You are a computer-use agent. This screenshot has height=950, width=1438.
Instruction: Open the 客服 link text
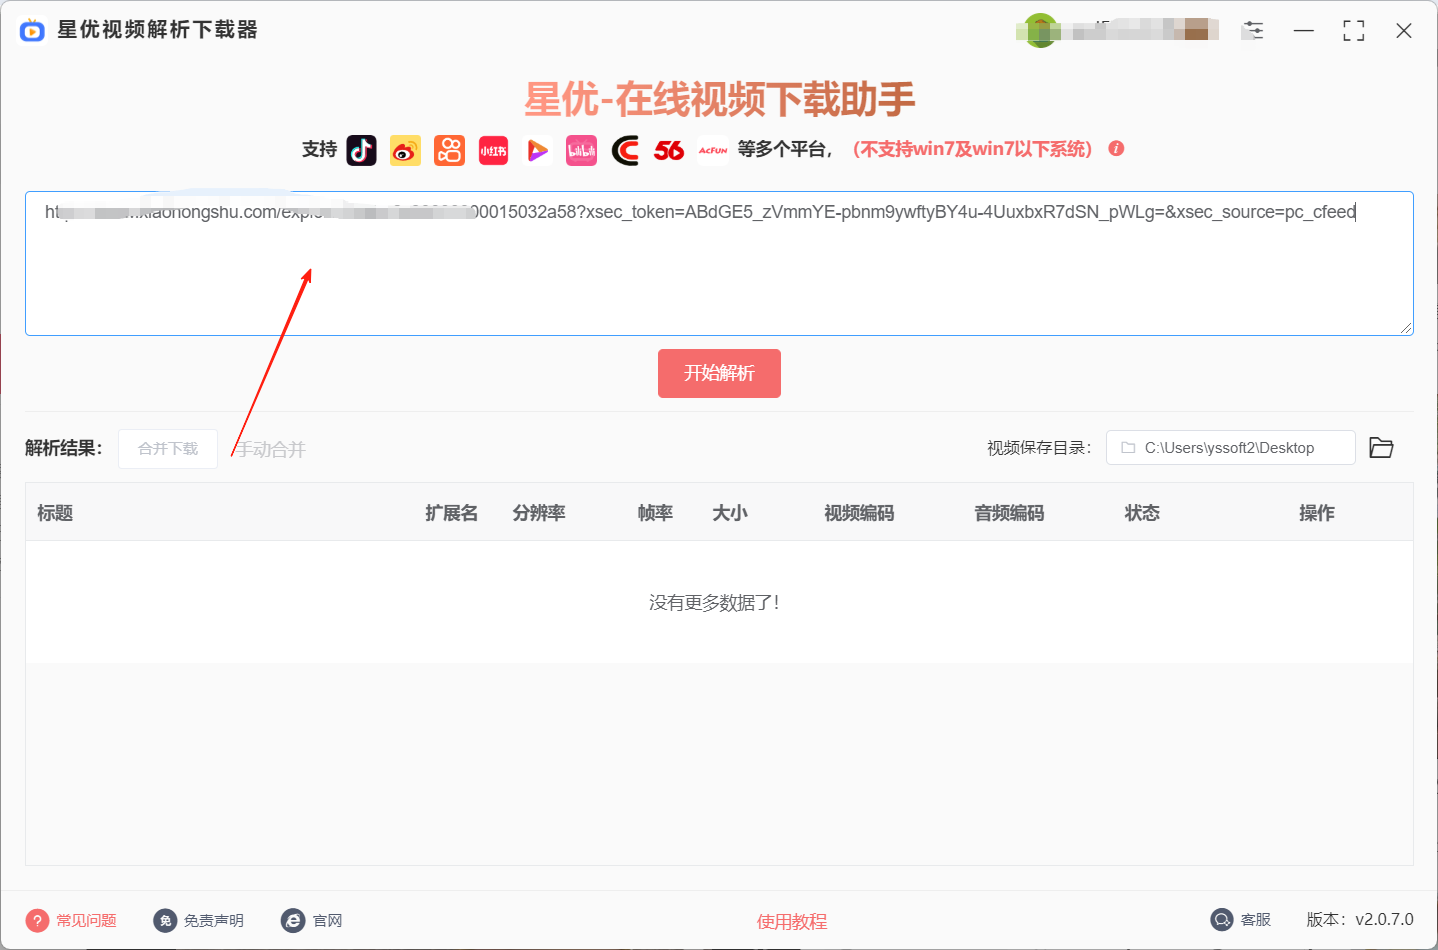(1256, 919)
